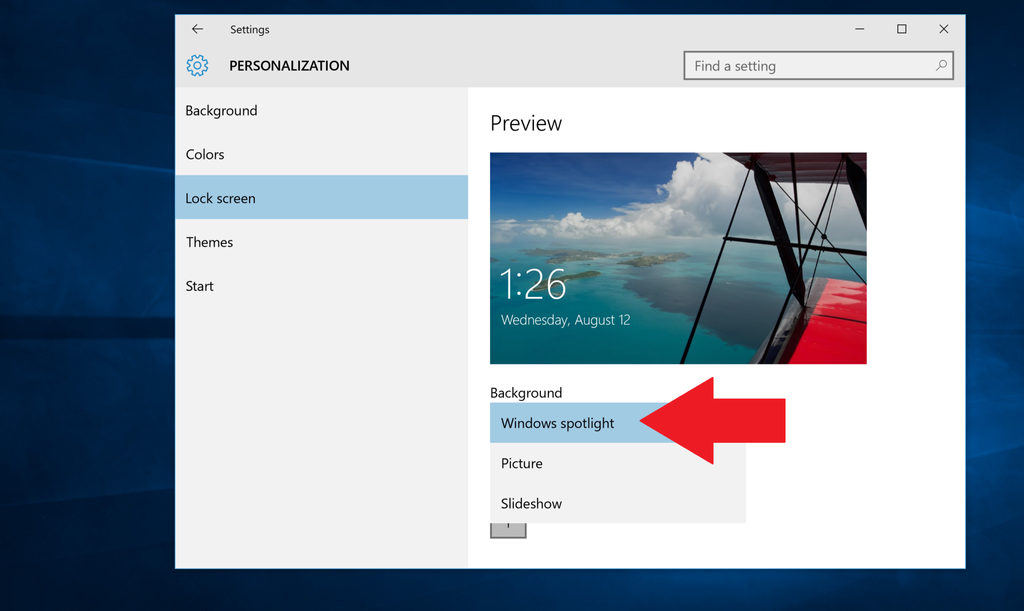Open the Start customization section
The height and width of the screenshot is (611, 1024).
(x=199, y=286)
